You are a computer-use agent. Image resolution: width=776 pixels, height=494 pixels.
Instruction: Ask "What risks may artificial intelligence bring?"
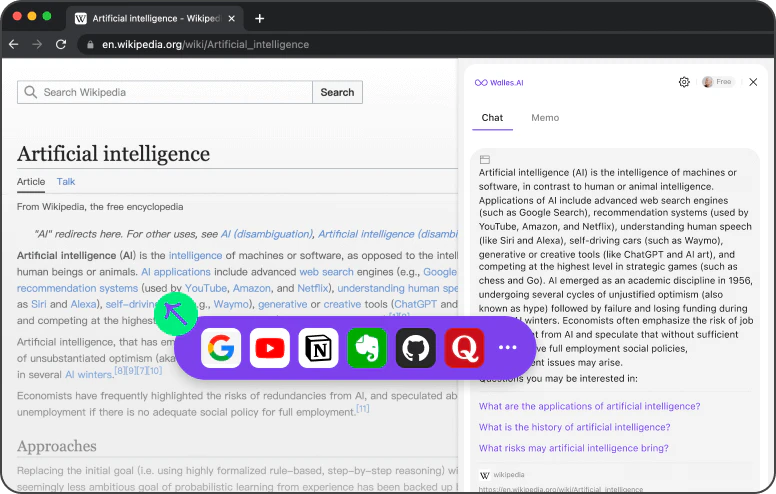click(574, 448)
